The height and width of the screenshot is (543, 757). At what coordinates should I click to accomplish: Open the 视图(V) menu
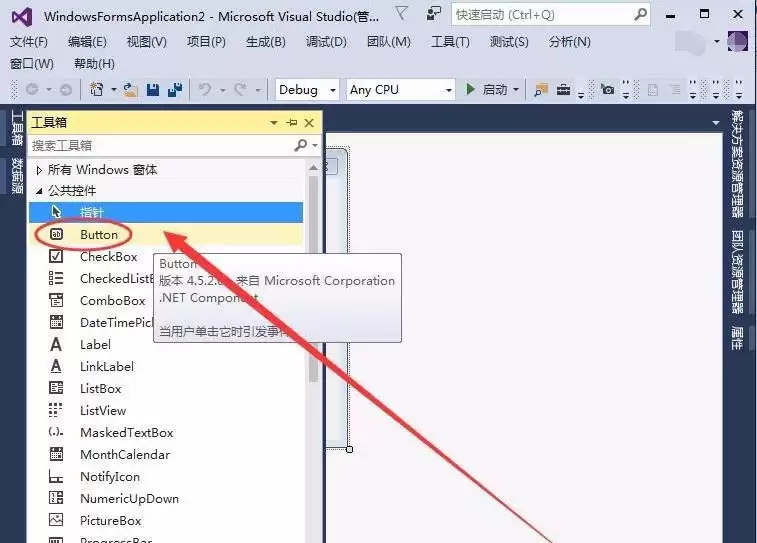pyautogui.click(x=147, y=42)
